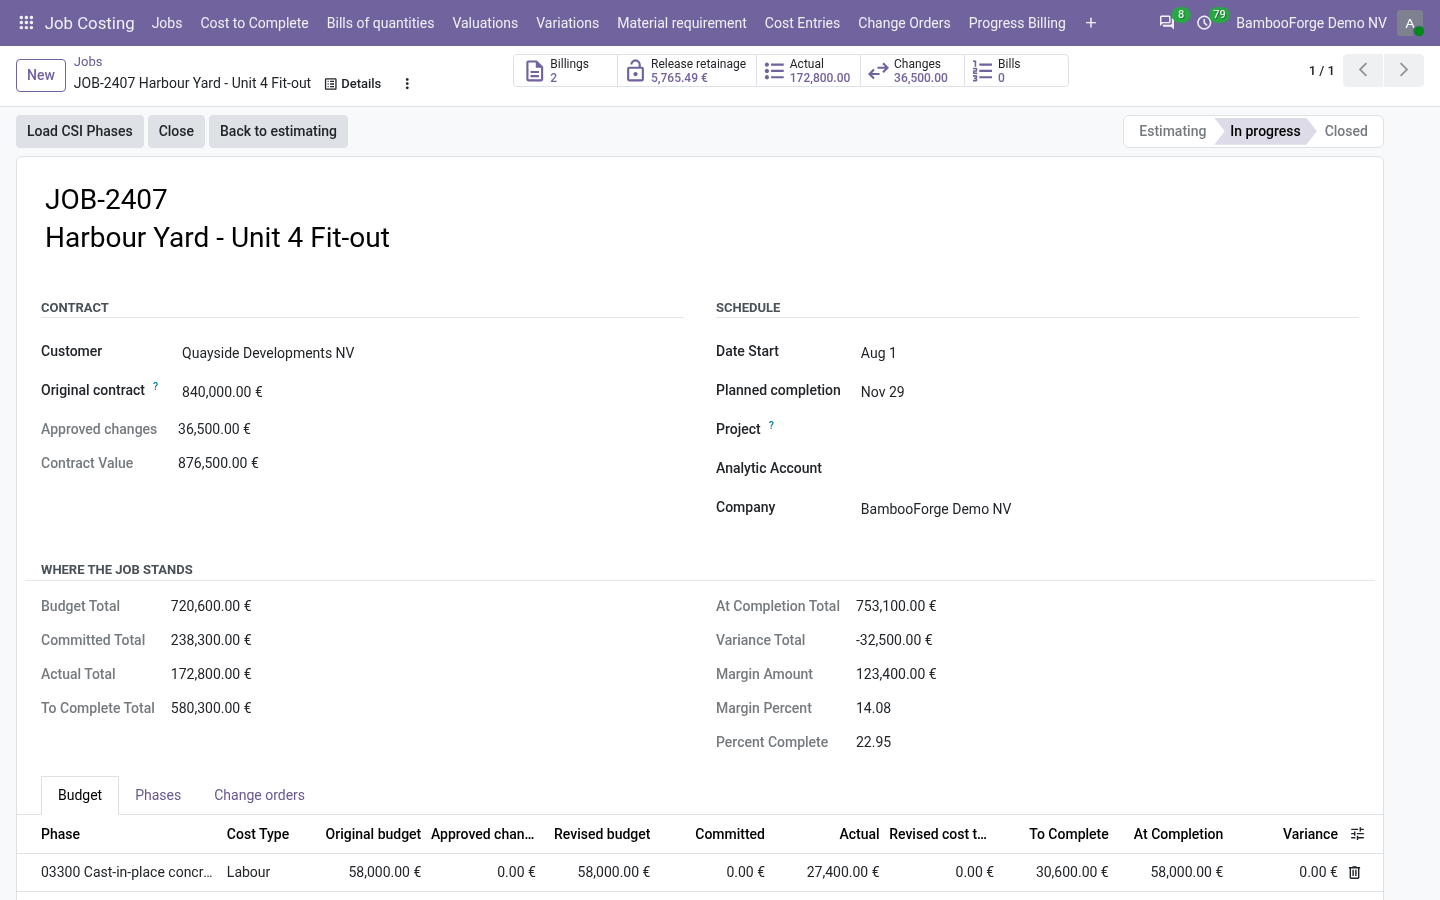This screenshot has width=1440, height=900.
Task: Click the user avatar icon
Action: pyautogui.click(x=1410, y=23)
